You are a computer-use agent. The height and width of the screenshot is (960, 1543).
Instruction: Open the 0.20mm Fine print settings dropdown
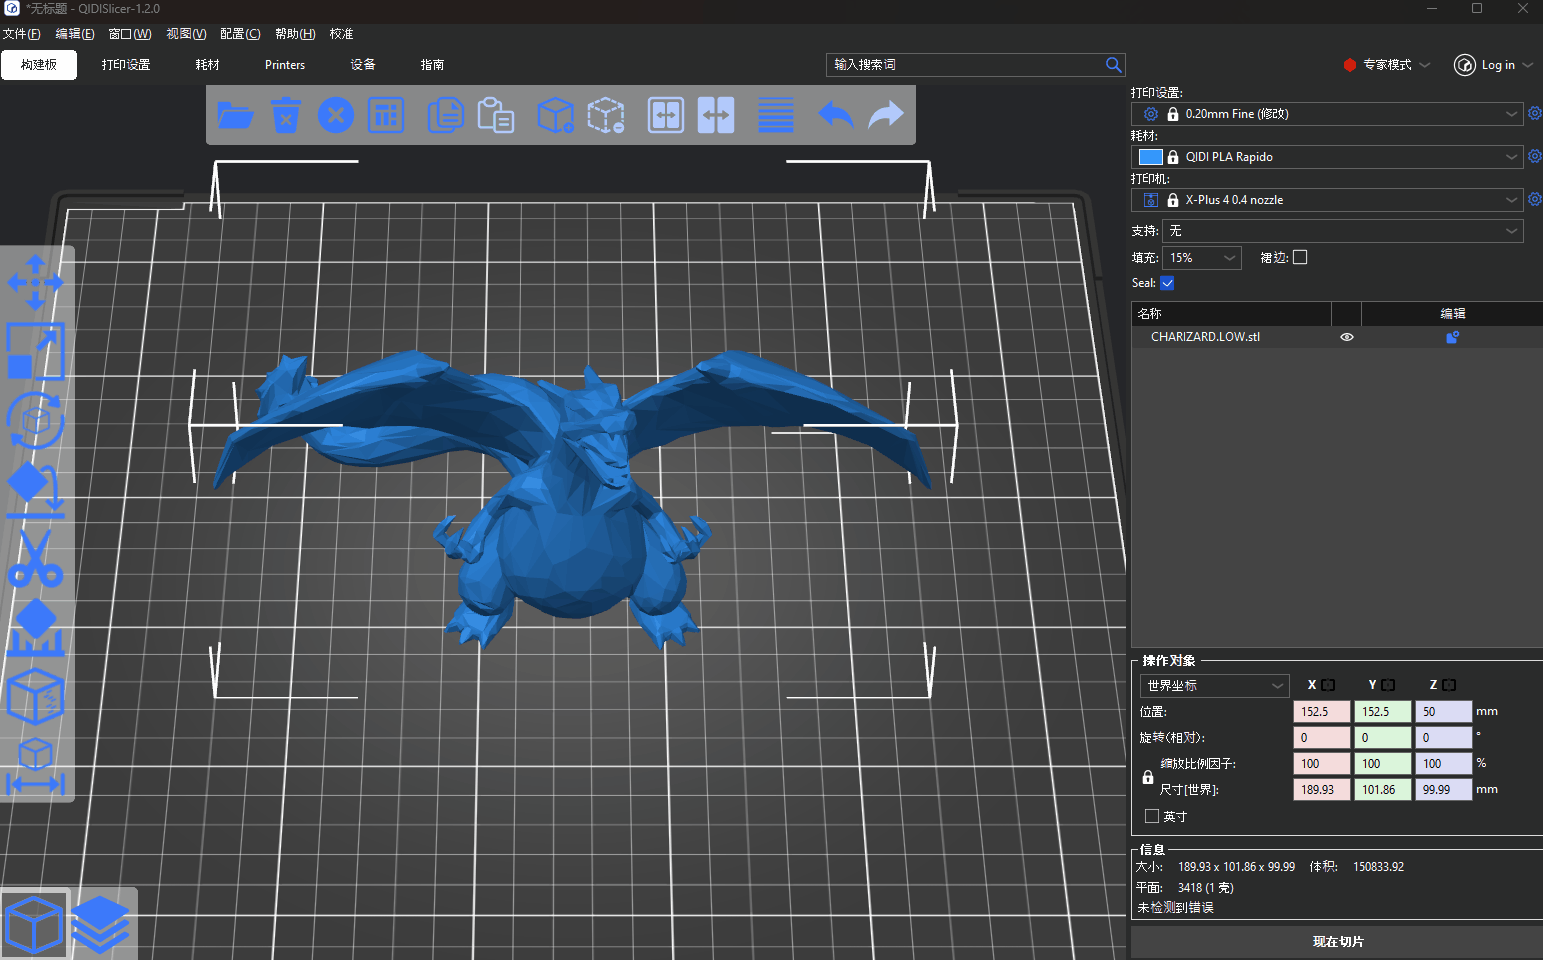(x=1327, y=114)
